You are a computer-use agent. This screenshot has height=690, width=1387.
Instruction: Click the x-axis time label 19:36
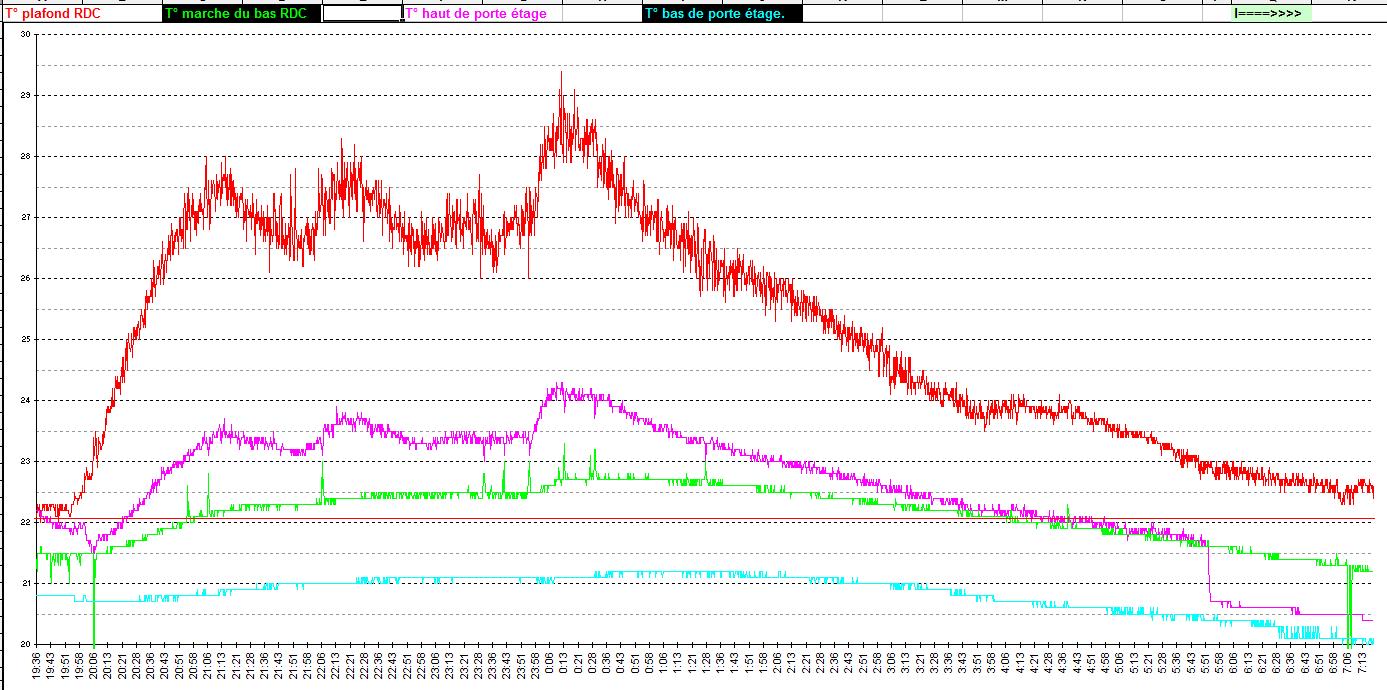pyautogui.click(x=37, y=664)
